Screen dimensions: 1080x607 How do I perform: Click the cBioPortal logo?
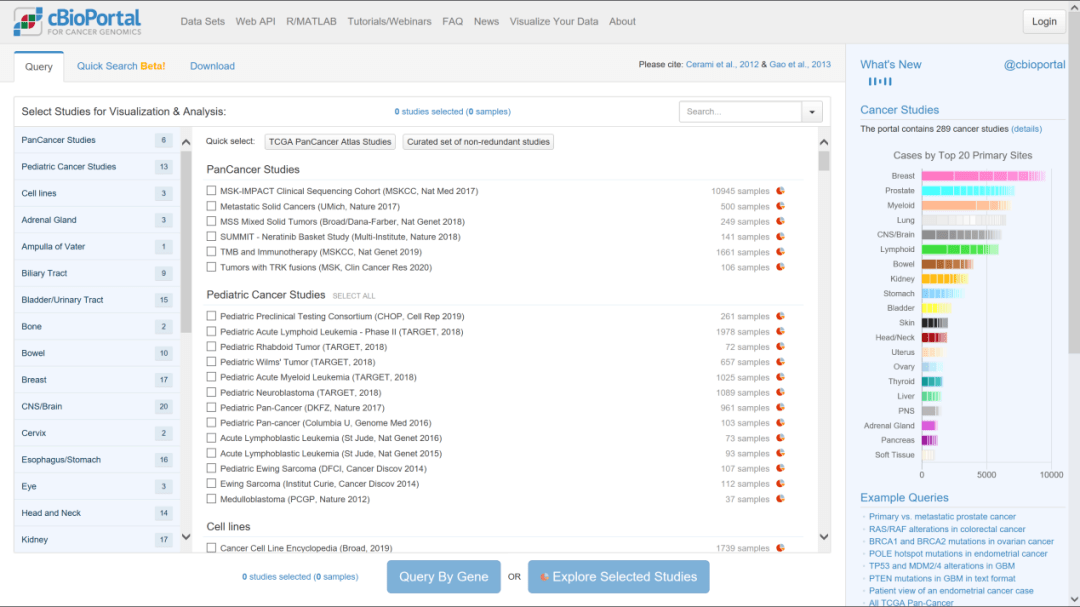(78, 22)
